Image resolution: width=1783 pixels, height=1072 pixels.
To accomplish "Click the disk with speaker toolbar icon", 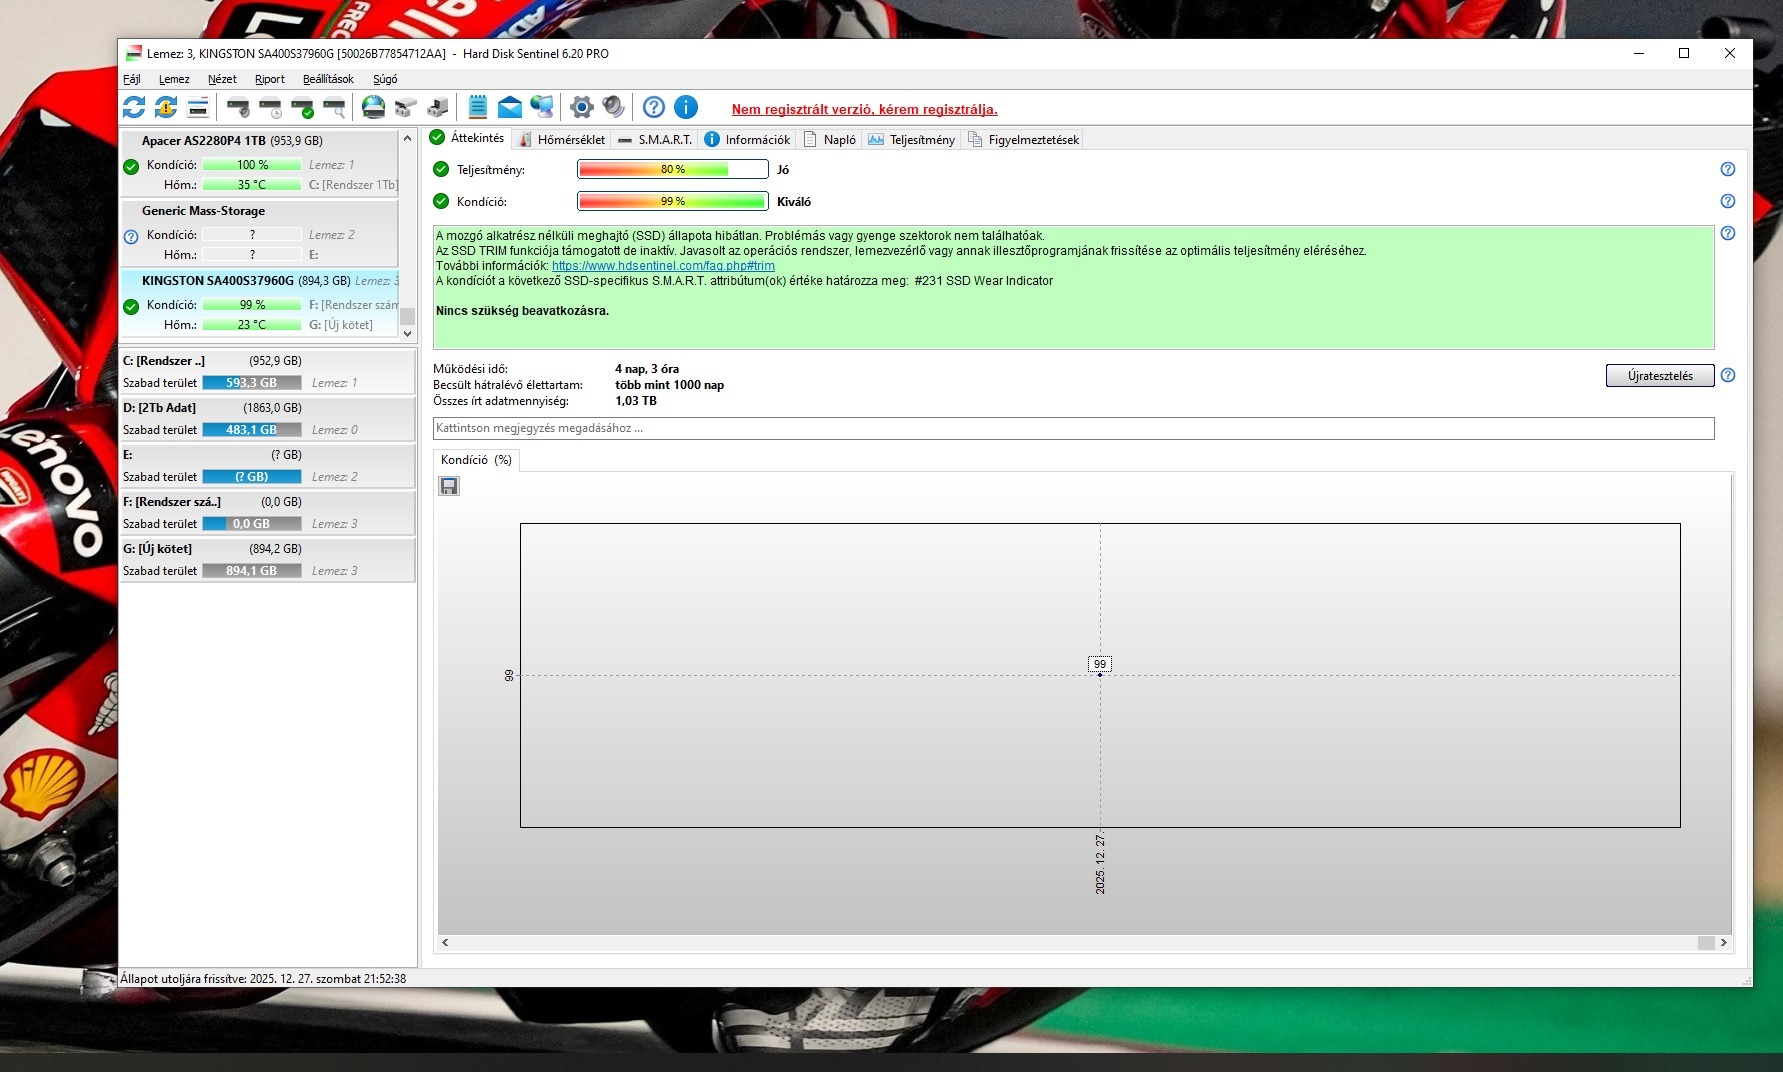I will click(x=238, y=107).
